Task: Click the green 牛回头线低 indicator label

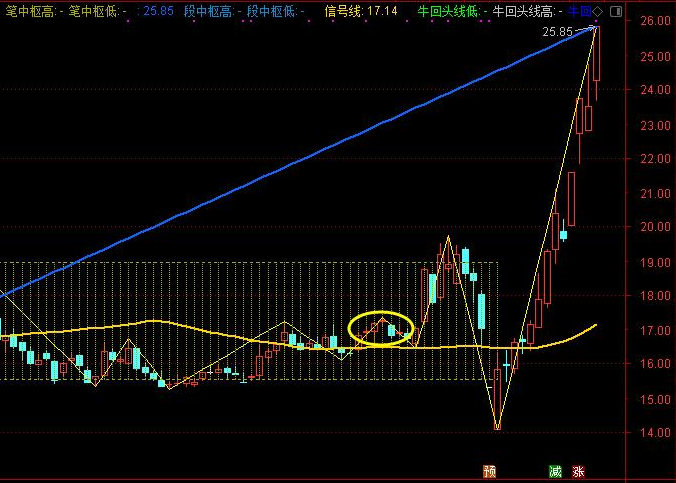Action: tap(452, 11)
